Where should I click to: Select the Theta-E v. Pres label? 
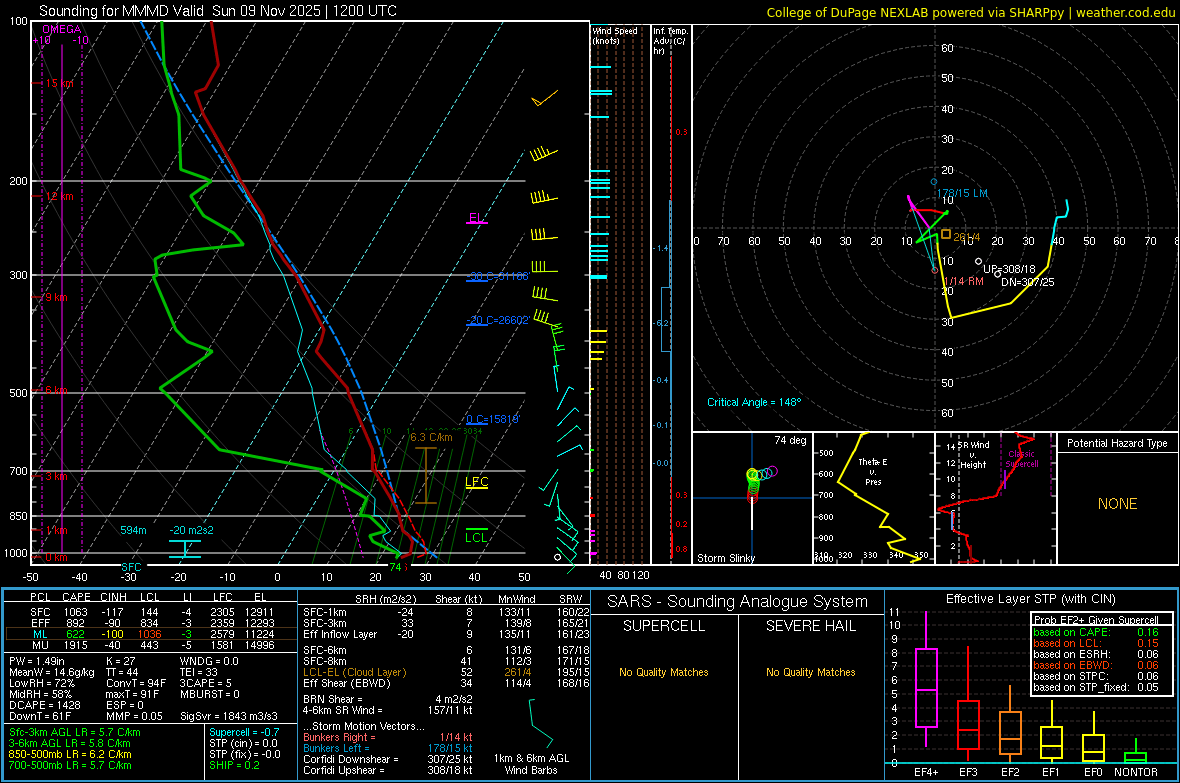[x=873, y=471]
